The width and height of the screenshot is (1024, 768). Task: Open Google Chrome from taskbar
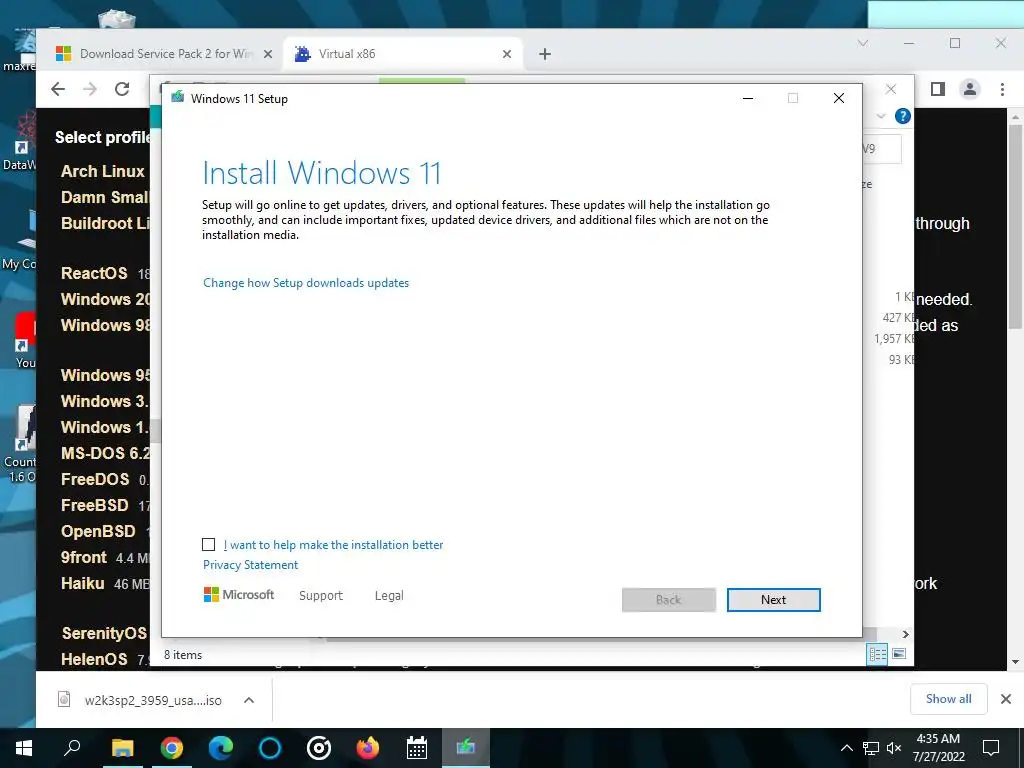172,748
